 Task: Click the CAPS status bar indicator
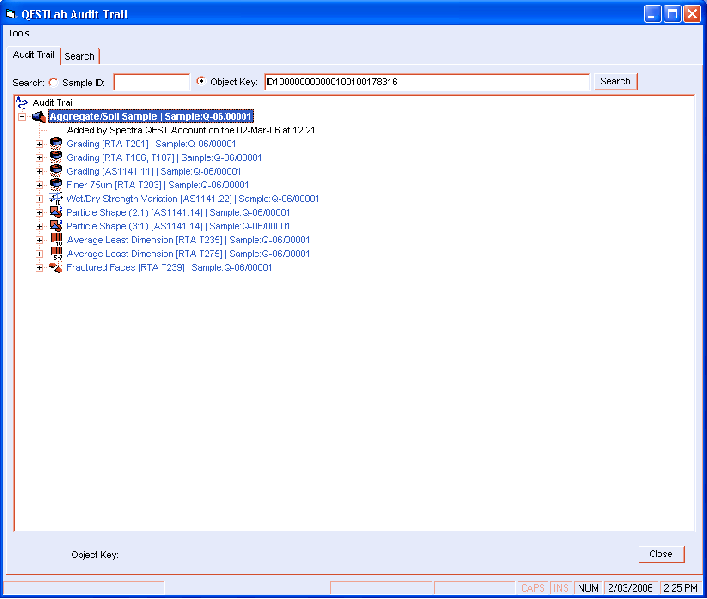click(x=533, y=588)
